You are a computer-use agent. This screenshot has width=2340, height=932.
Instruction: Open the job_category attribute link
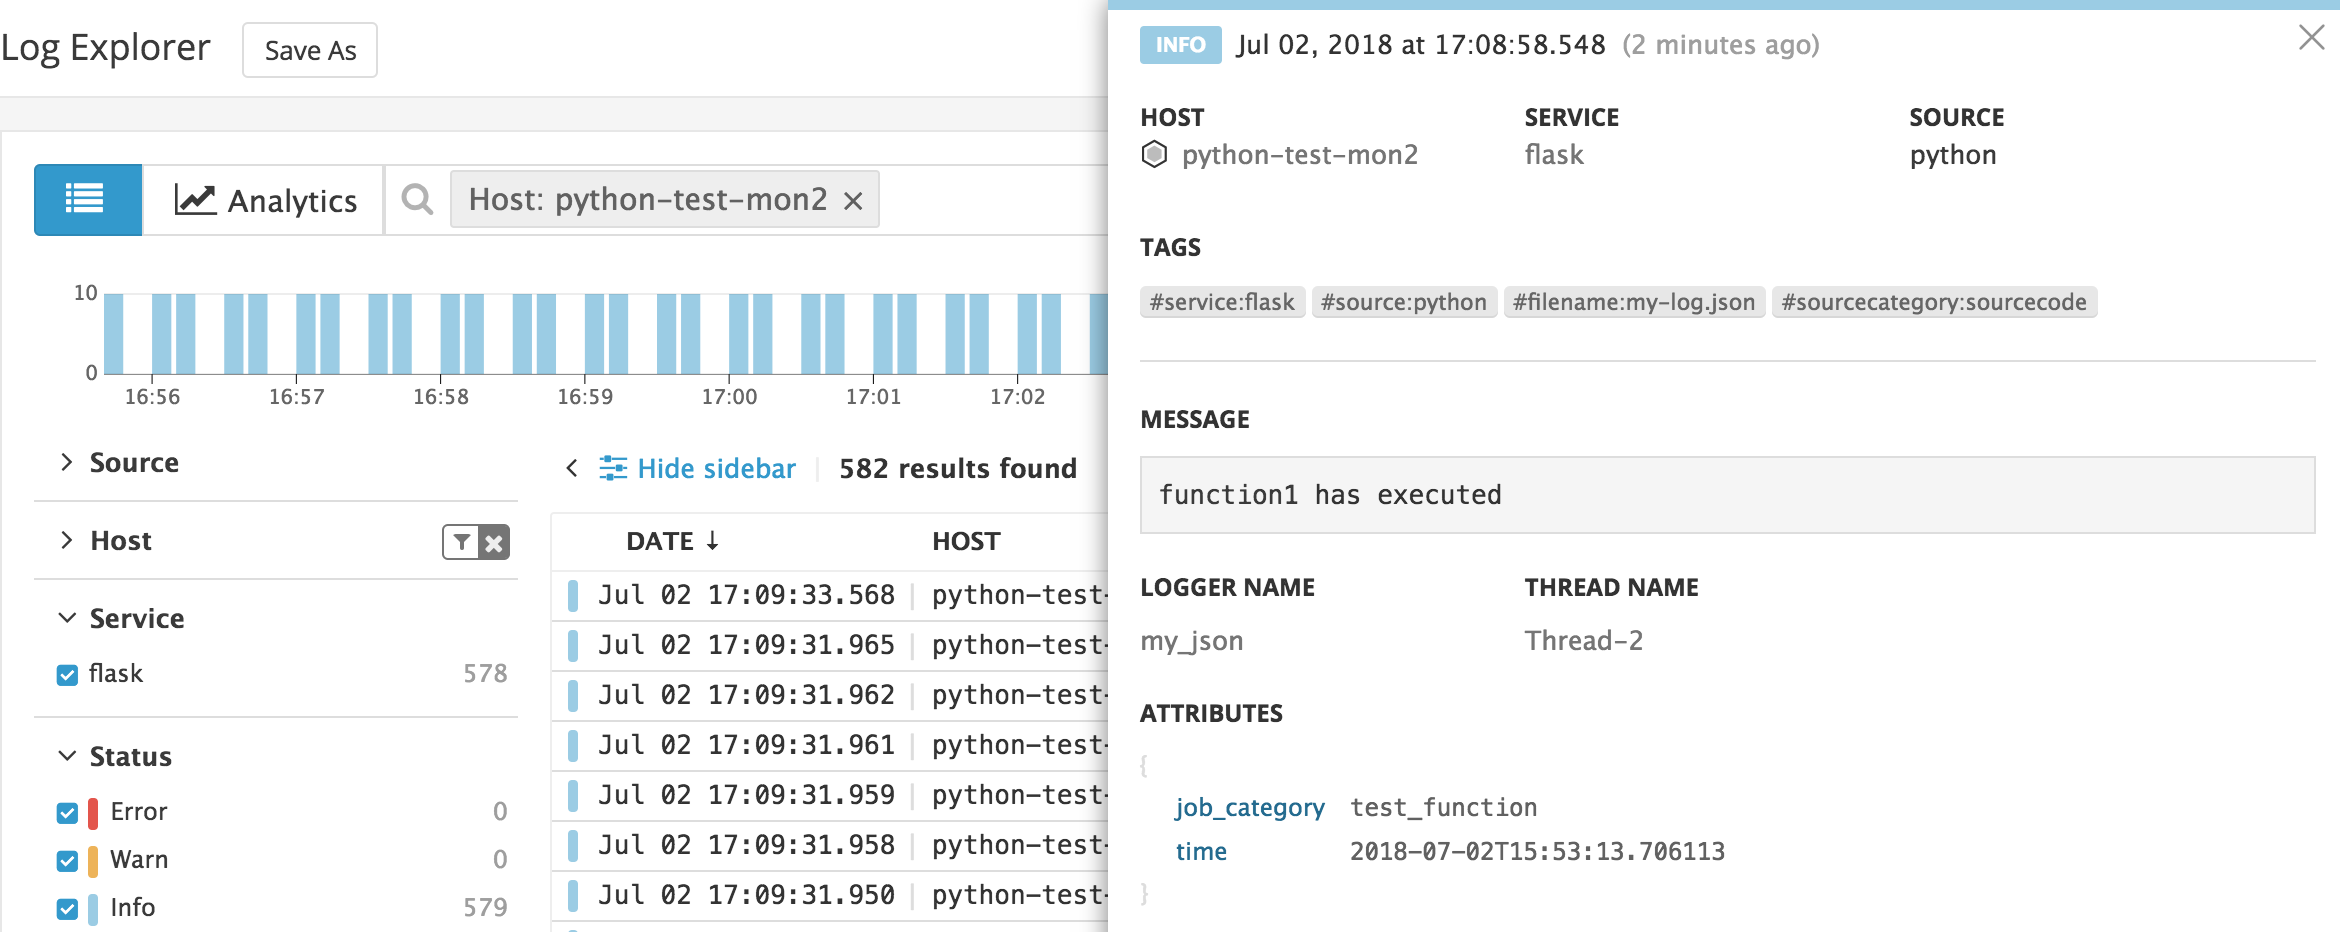pos(1251,807)
